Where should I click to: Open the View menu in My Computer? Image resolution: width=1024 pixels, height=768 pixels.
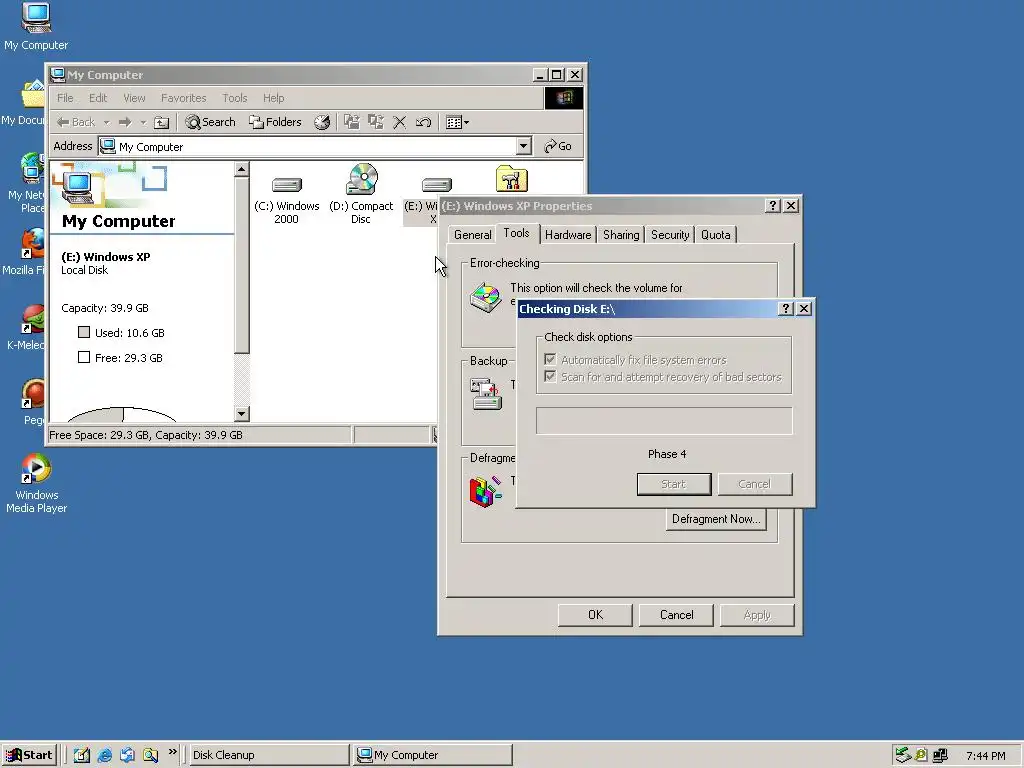135,98
